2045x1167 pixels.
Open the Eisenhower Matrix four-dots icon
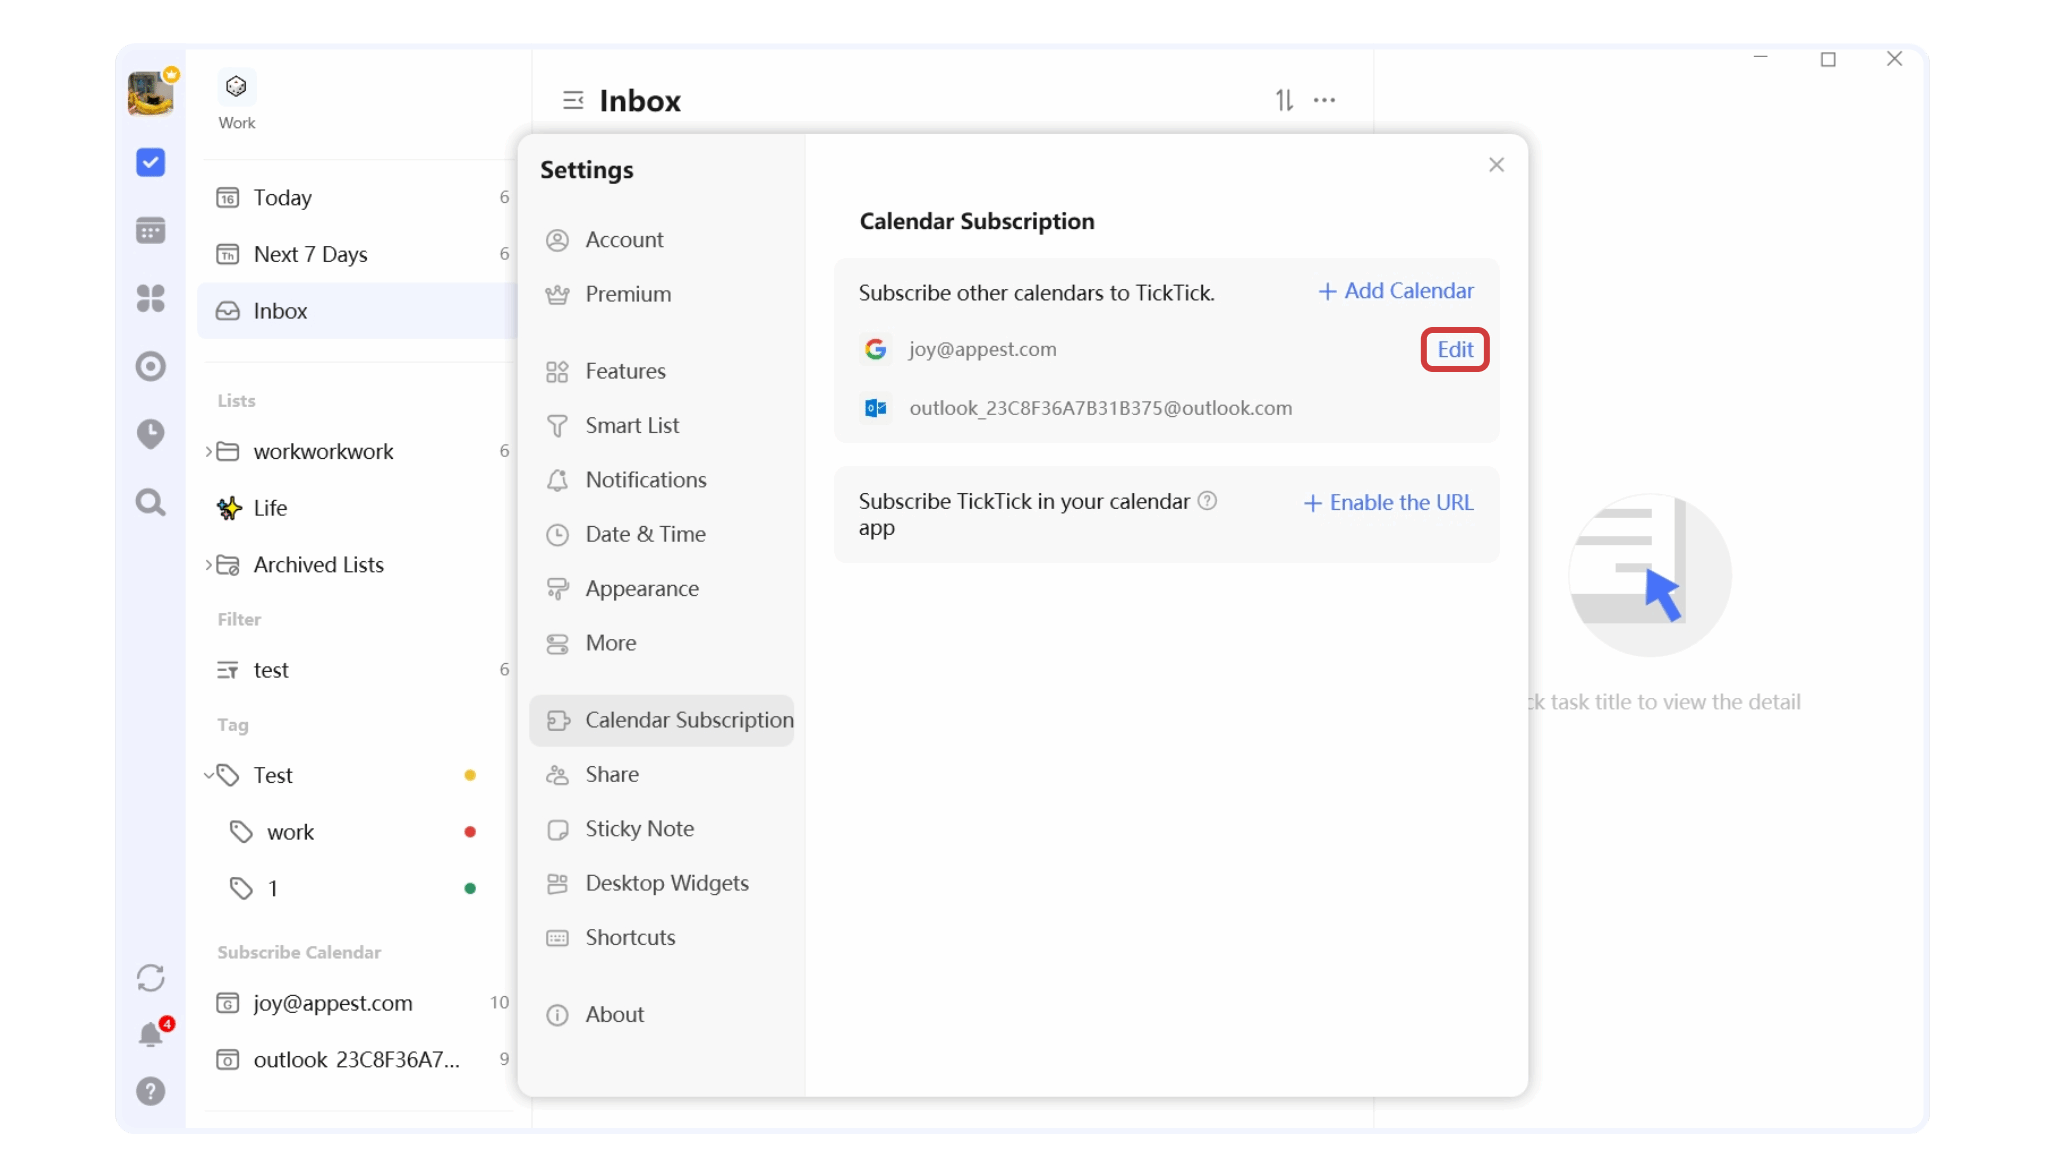point(151,298)
